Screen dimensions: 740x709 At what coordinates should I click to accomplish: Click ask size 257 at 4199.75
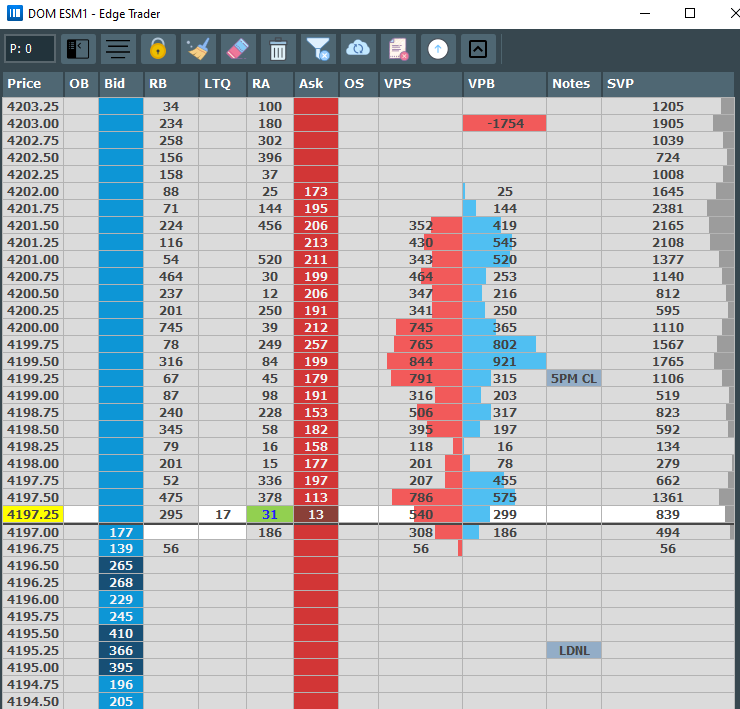point(316,344)
